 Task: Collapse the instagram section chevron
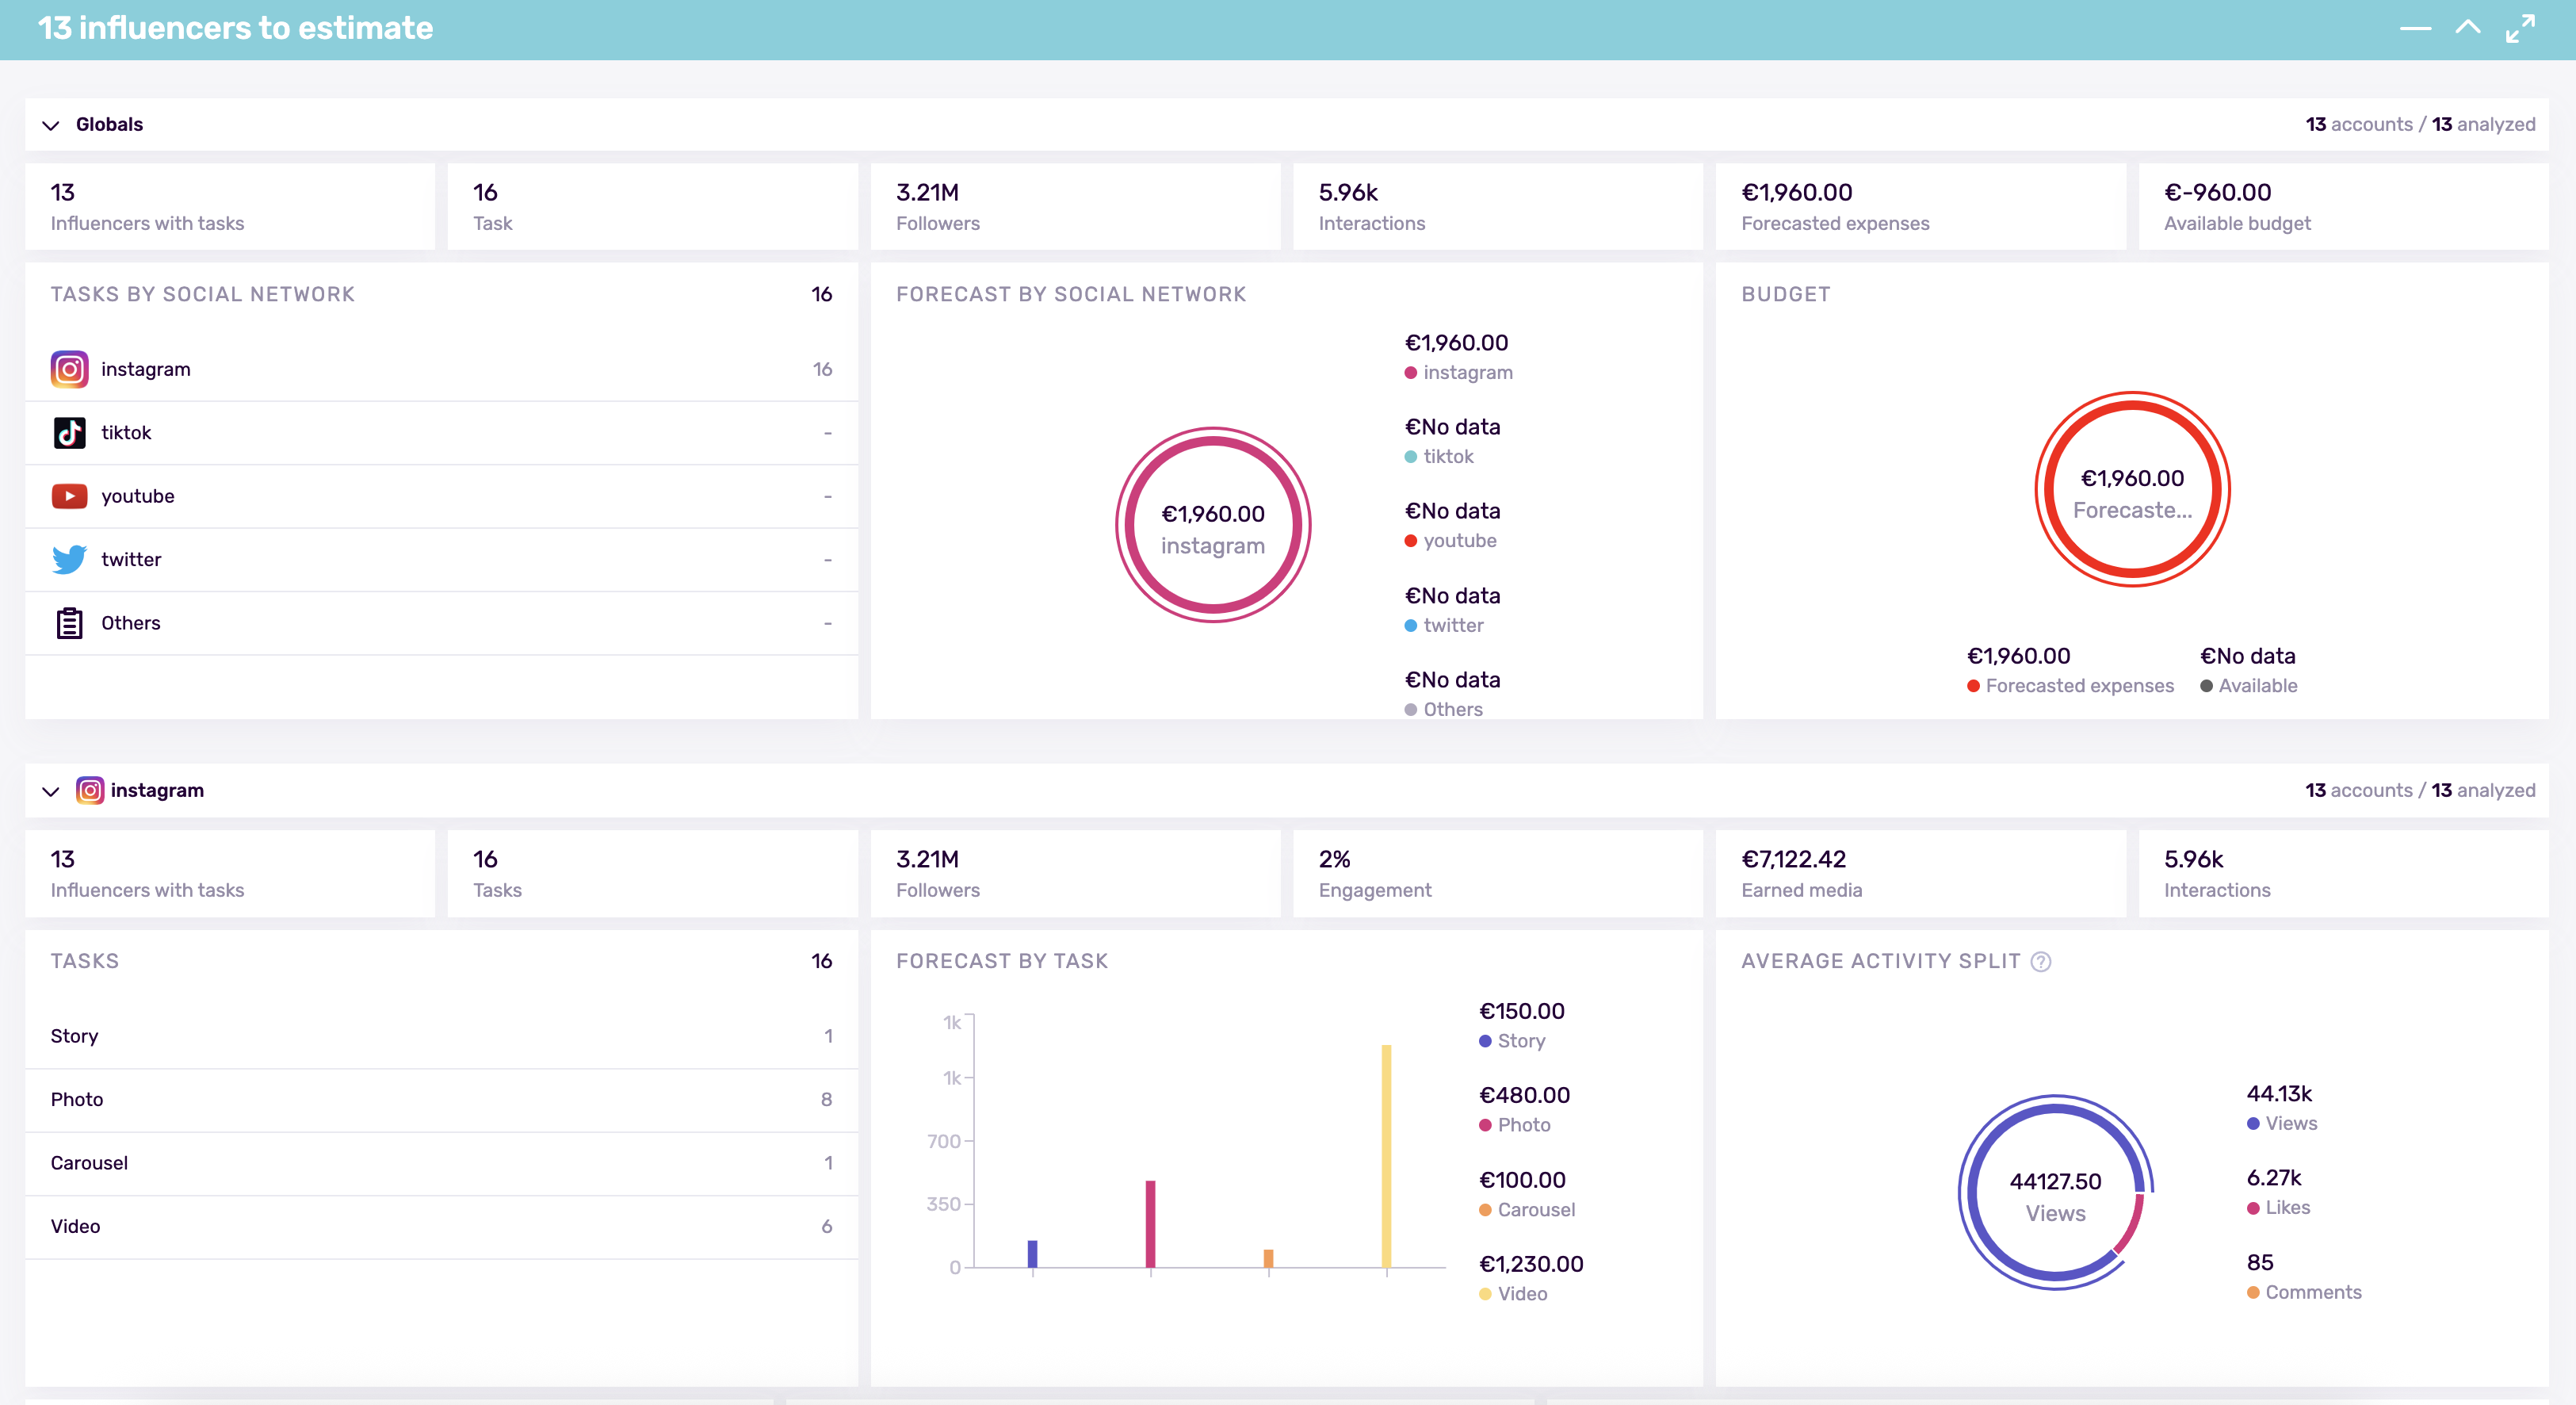[x=51, y=791]
